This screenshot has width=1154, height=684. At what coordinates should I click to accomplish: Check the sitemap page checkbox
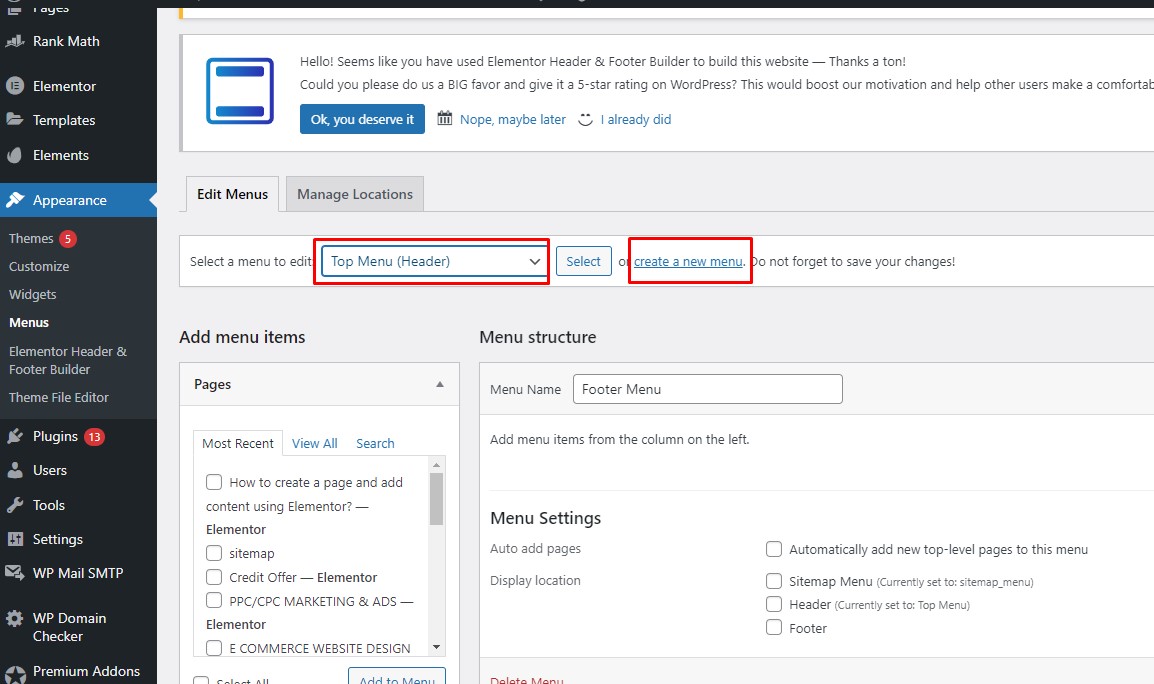[x=214, y=553]
